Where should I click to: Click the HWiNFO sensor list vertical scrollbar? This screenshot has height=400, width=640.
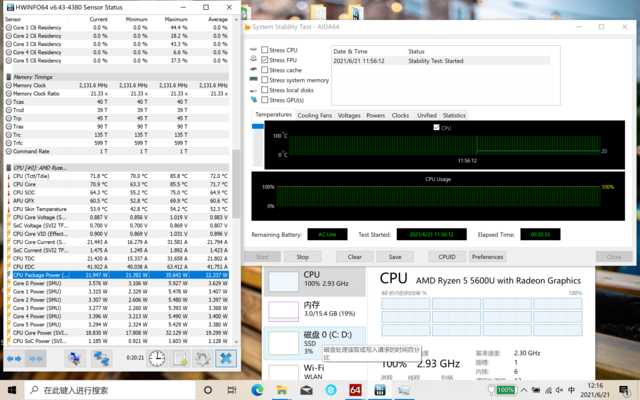point(236,183)
